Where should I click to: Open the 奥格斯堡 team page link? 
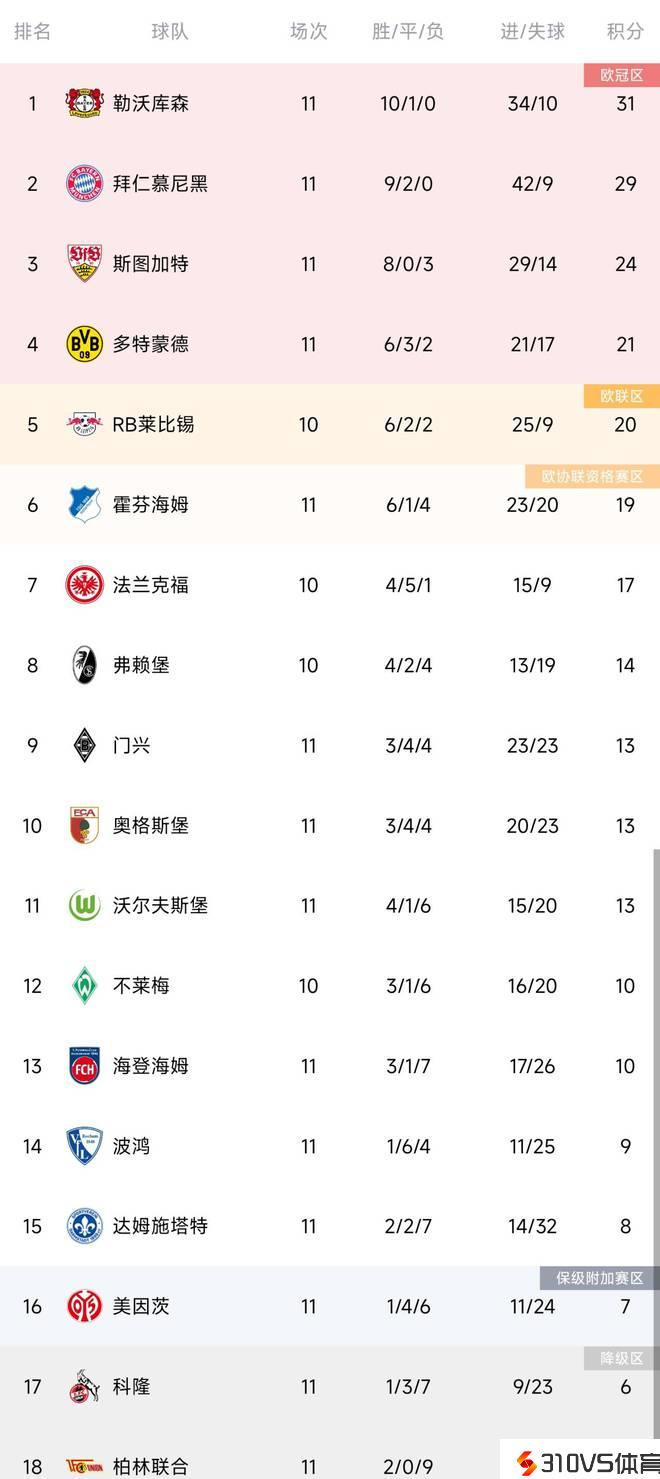[150, 826]
